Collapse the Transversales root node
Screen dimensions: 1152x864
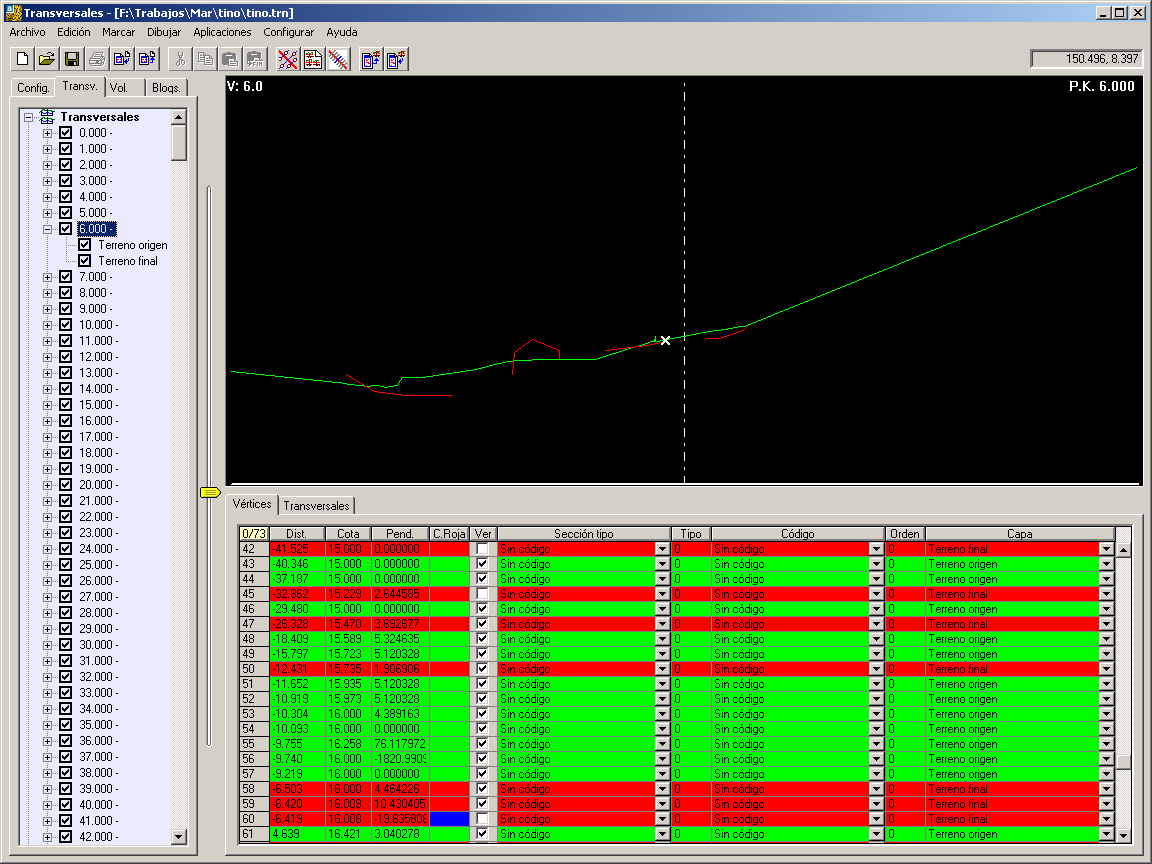[x=29, y=117]
